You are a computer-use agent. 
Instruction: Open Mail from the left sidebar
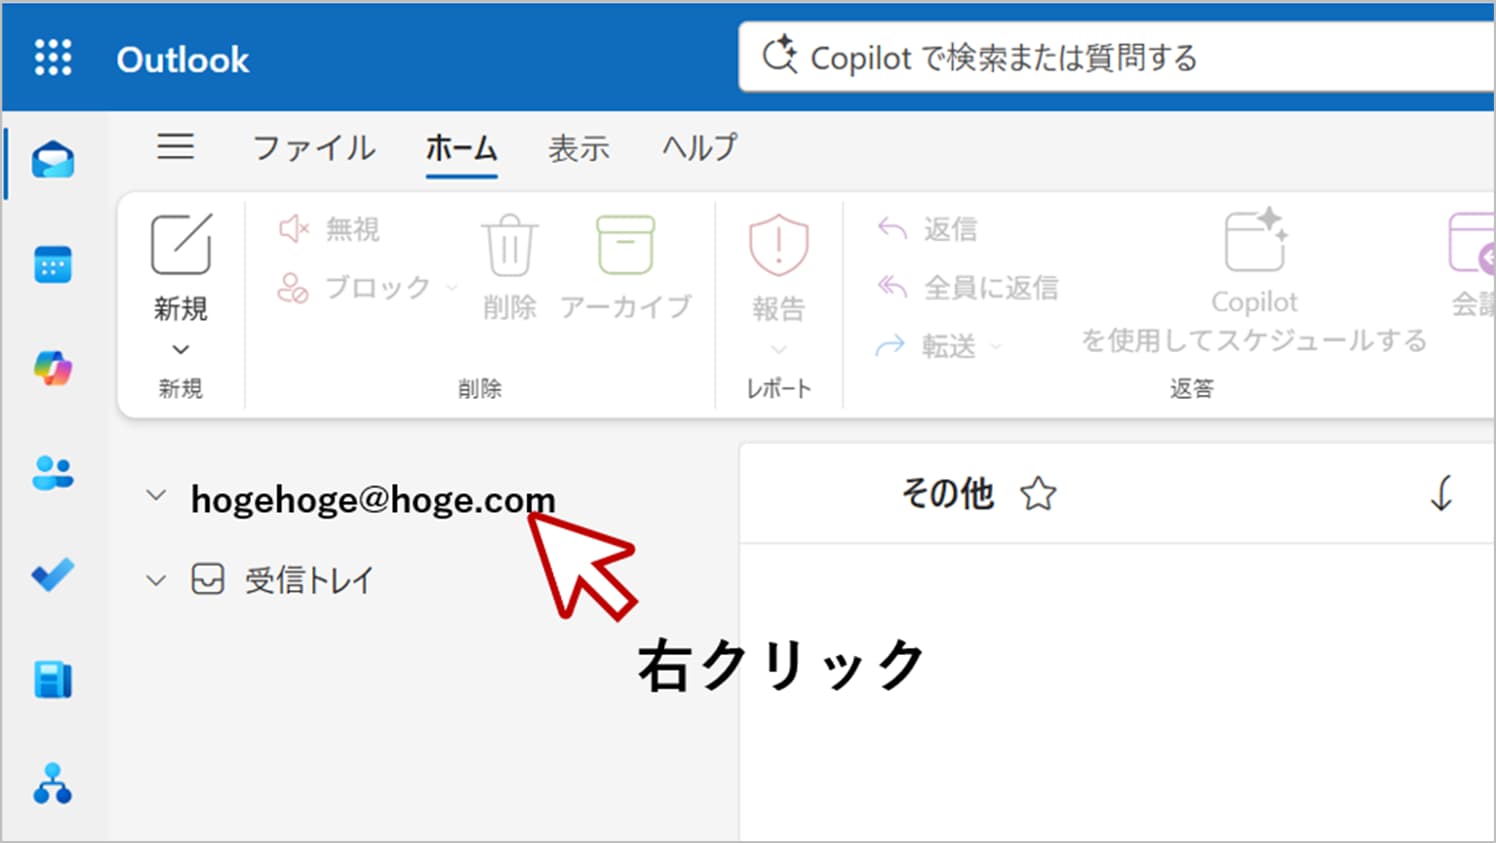coord(53,160)
